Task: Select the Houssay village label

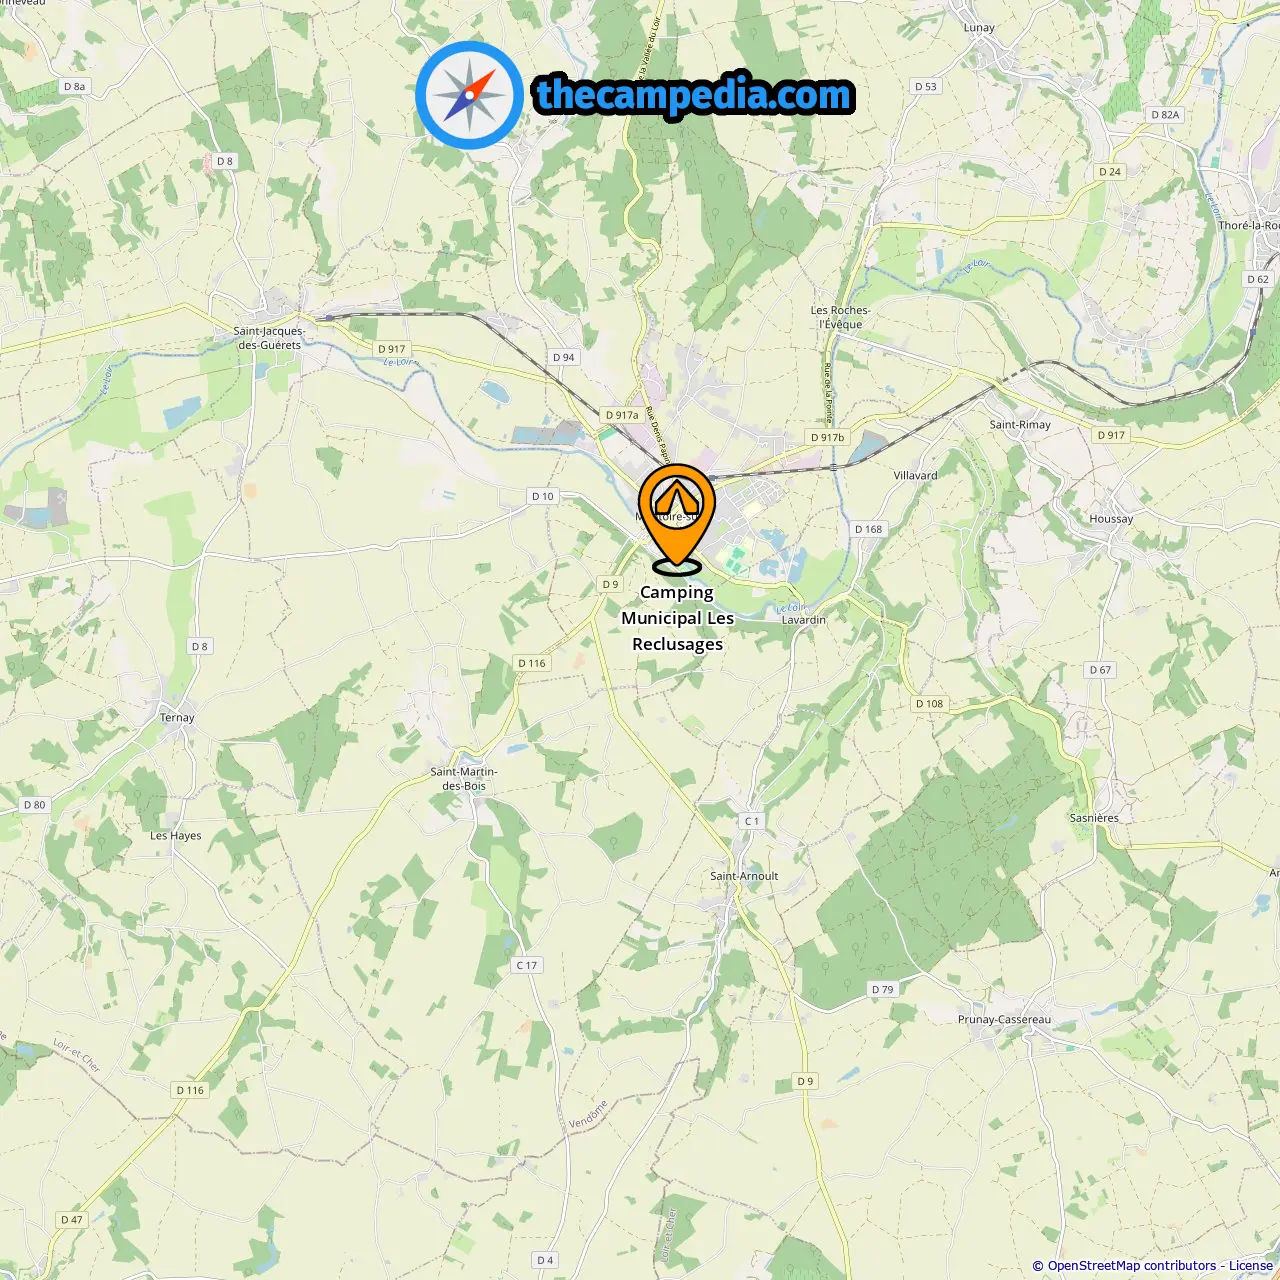Action: [x=1111, y=519]
